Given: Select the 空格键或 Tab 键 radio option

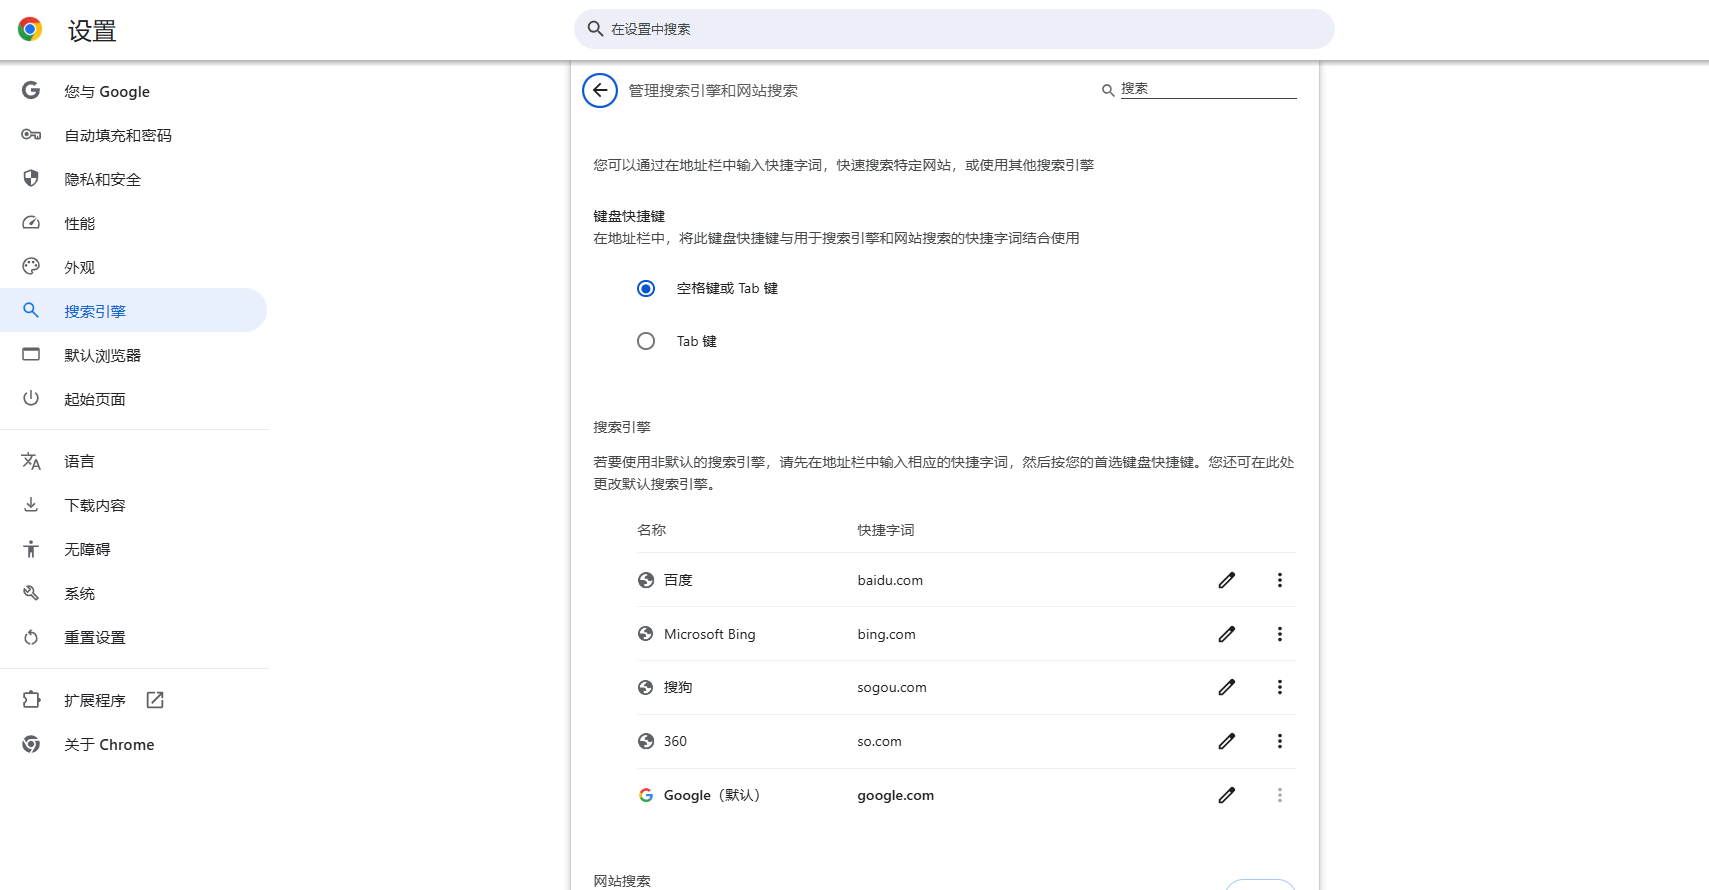Looking at the screenshot, I should tap(646, 288).
